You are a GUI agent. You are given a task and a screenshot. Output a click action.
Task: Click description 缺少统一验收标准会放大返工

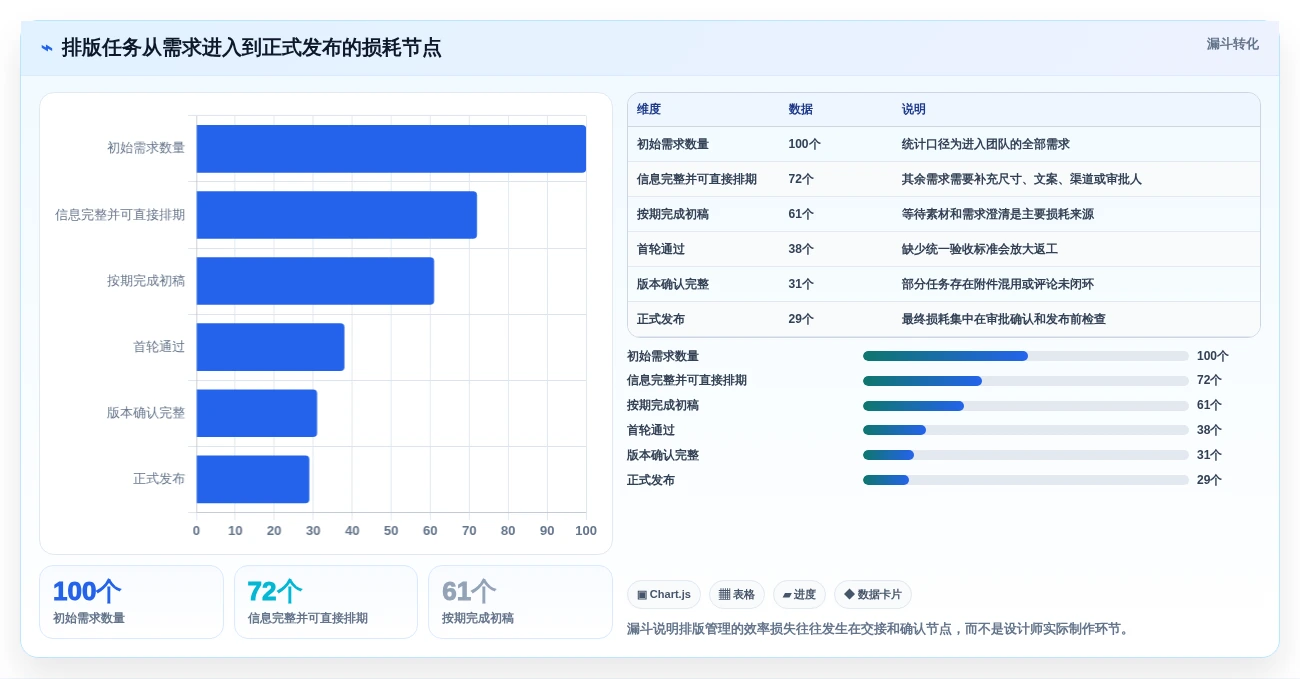[x=980, y=249]
